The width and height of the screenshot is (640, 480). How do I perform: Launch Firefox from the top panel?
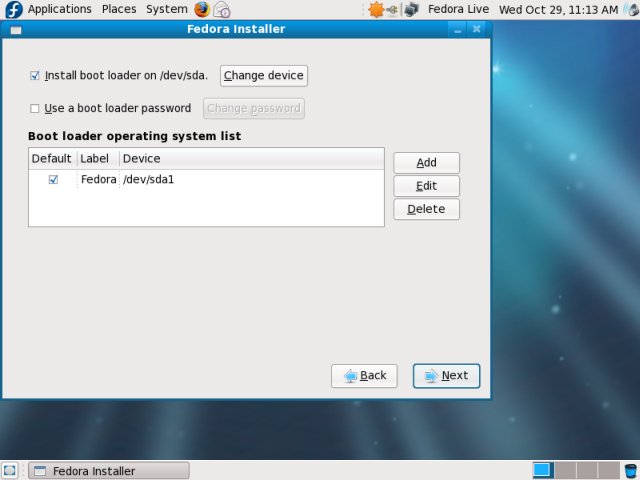(202, 9)
